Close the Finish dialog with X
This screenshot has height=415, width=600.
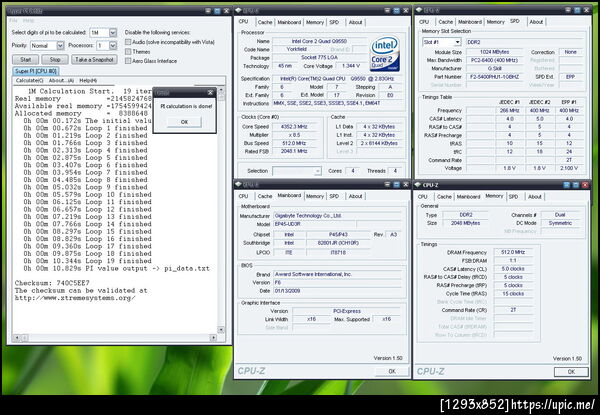click(x=210, y=93)
